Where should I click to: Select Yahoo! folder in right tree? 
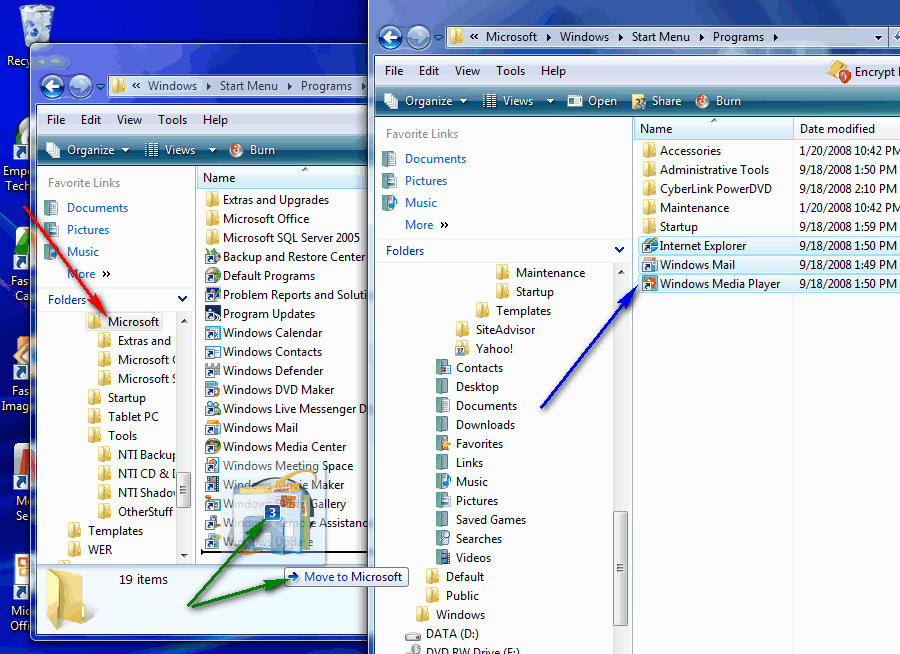click(x=484, y=349)
